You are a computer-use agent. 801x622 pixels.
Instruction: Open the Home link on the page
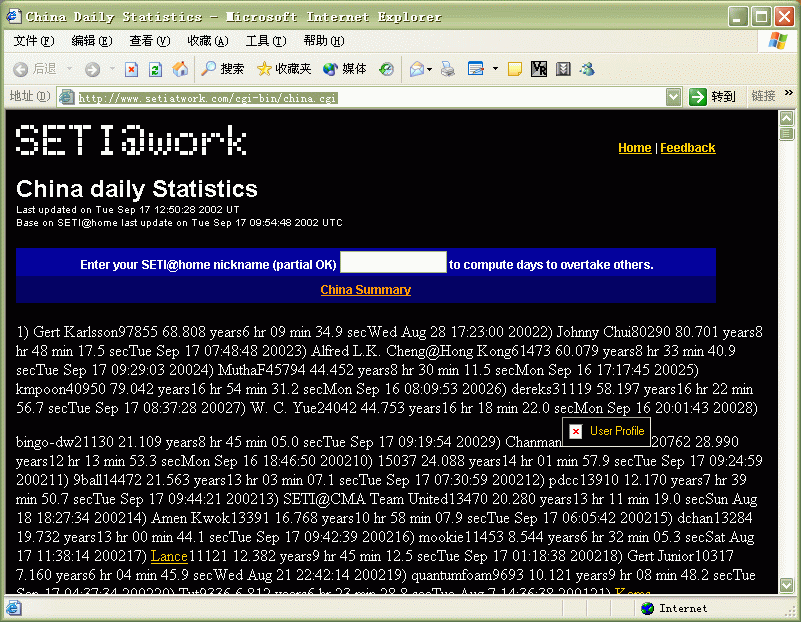pos(634,148)
